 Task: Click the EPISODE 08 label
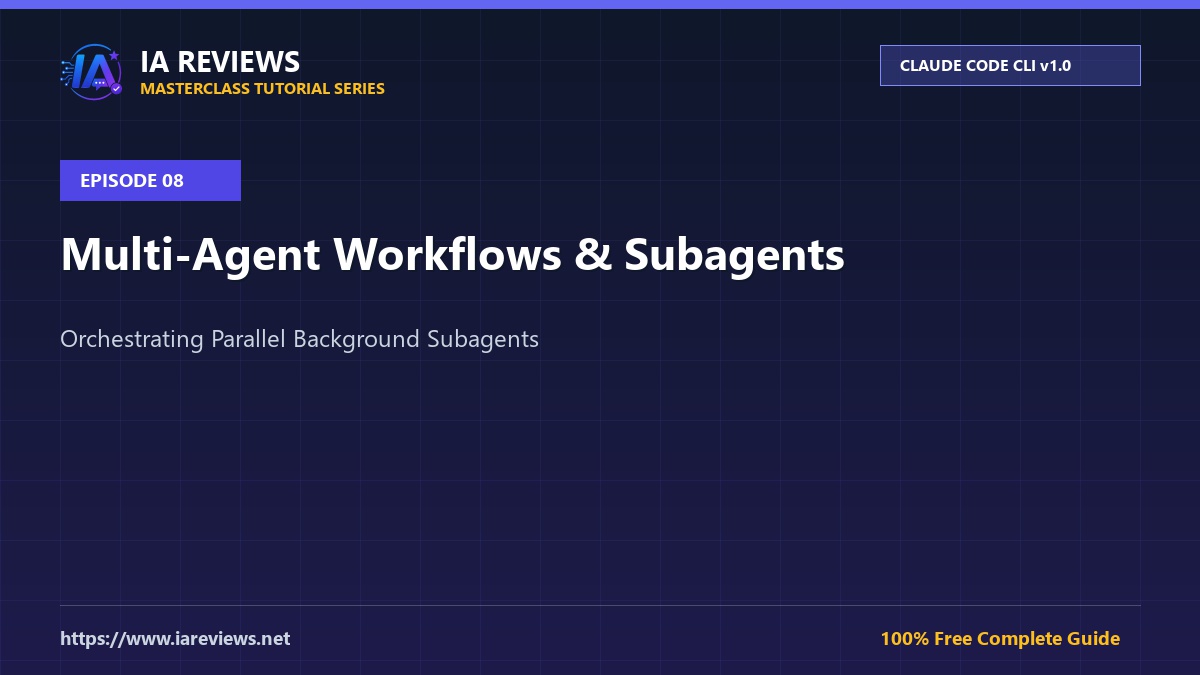click(x=150, y=181)
